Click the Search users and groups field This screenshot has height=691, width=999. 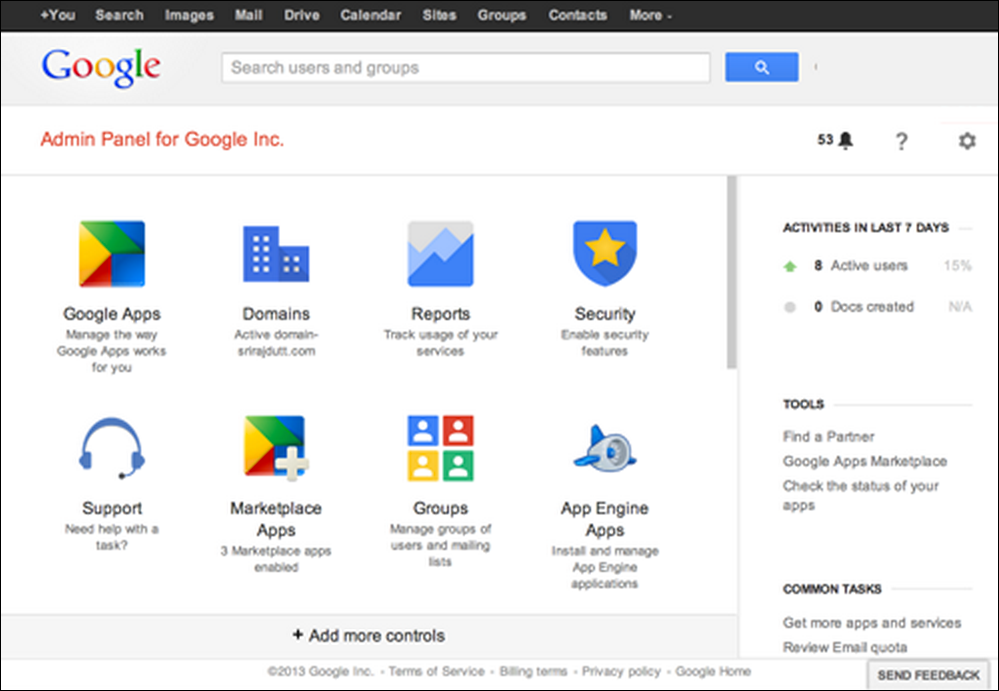click(x=465, y=68)
